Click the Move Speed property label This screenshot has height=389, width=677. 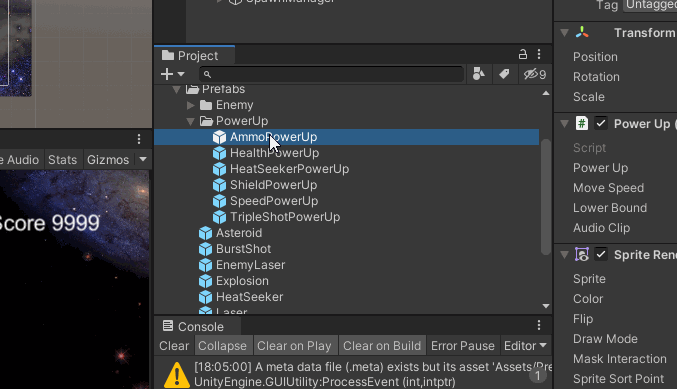pos(608,188)
